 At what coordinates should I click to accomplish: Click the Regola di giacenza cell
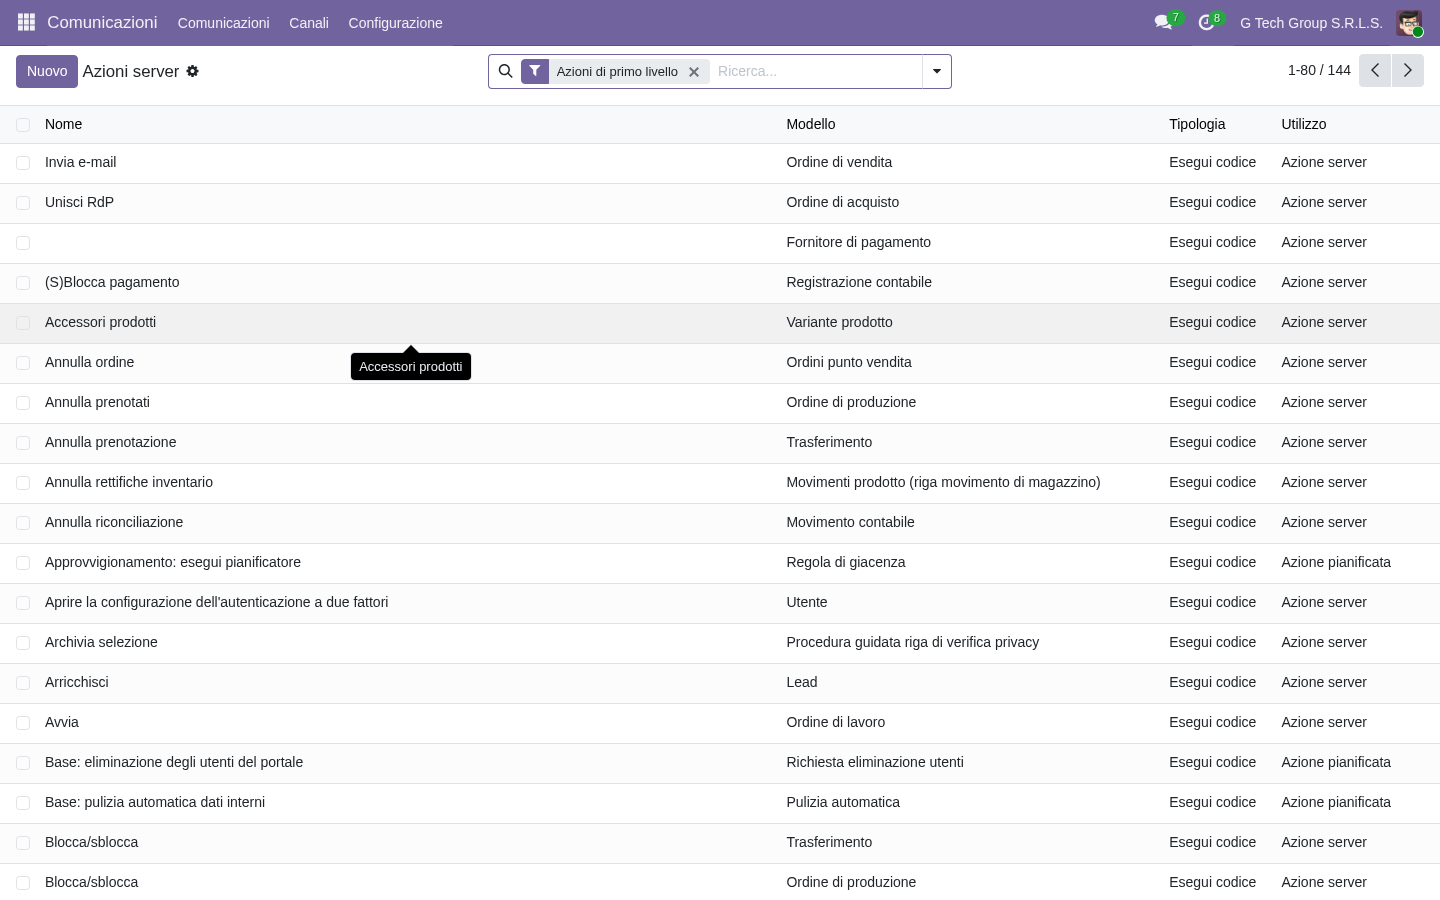[x=846, y=562]
